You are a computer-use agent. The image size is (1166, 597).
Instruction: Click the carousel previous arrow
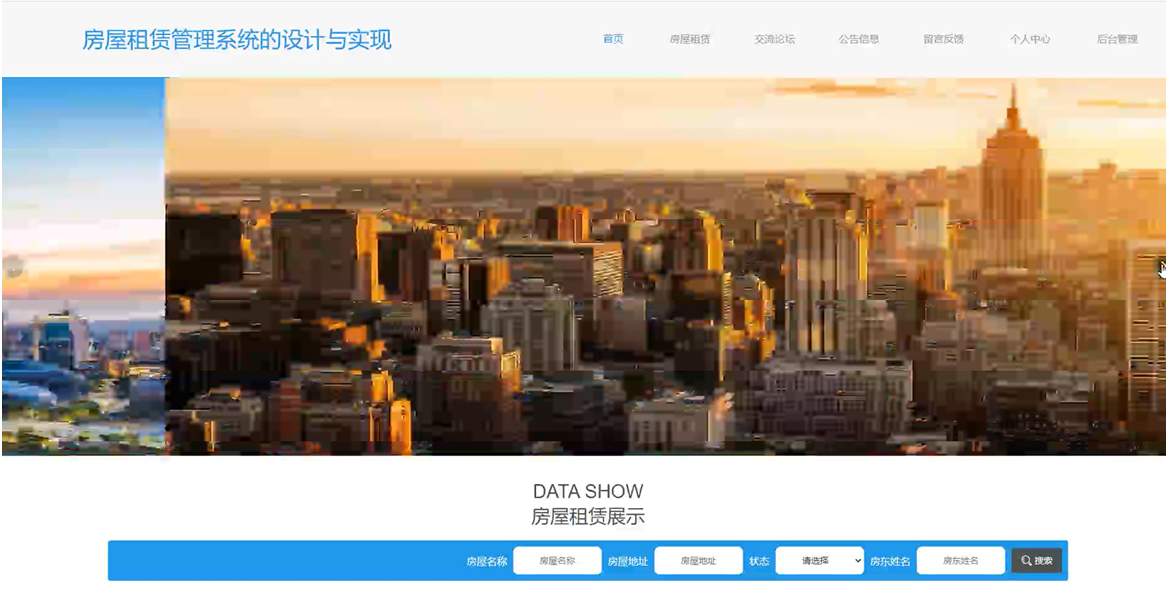[x=13, y=268]
